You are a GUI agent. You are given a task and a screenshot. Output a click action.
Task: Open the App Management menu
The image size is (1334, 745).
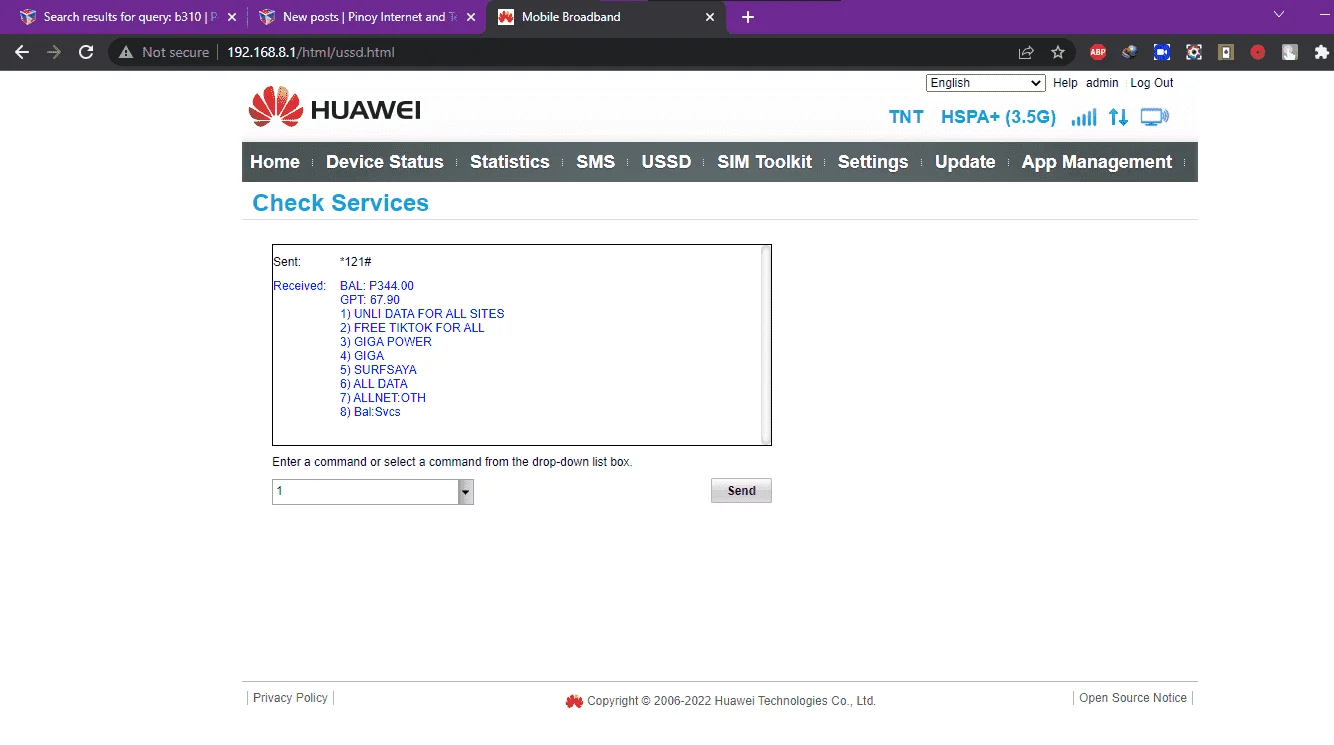[x=1097, y=162]
